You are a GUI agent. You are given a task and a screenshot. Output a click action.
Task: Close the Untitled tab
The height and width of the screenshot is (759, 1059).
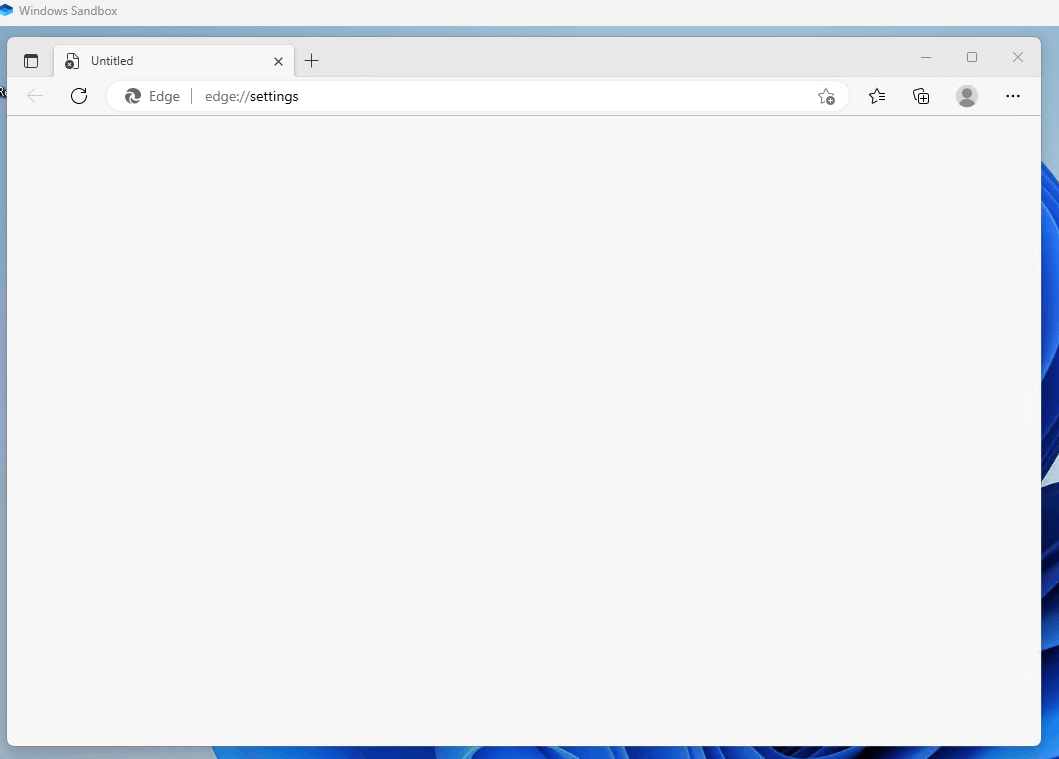click(278, 61)
